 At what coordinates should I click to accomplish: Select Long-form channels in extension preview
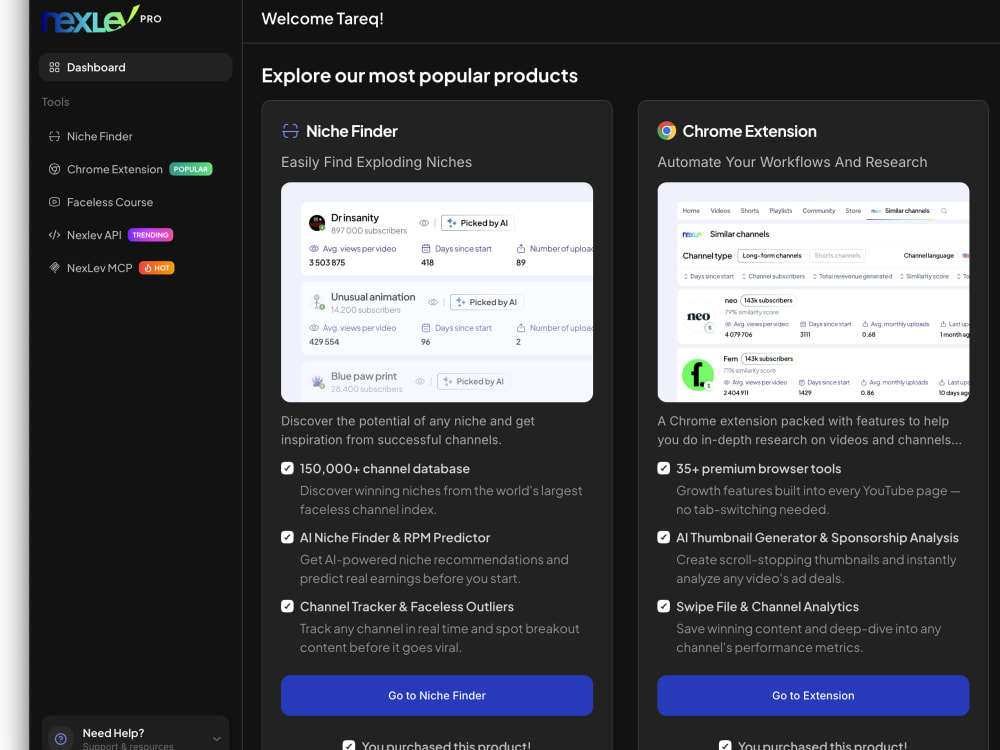tap(772, 256)
